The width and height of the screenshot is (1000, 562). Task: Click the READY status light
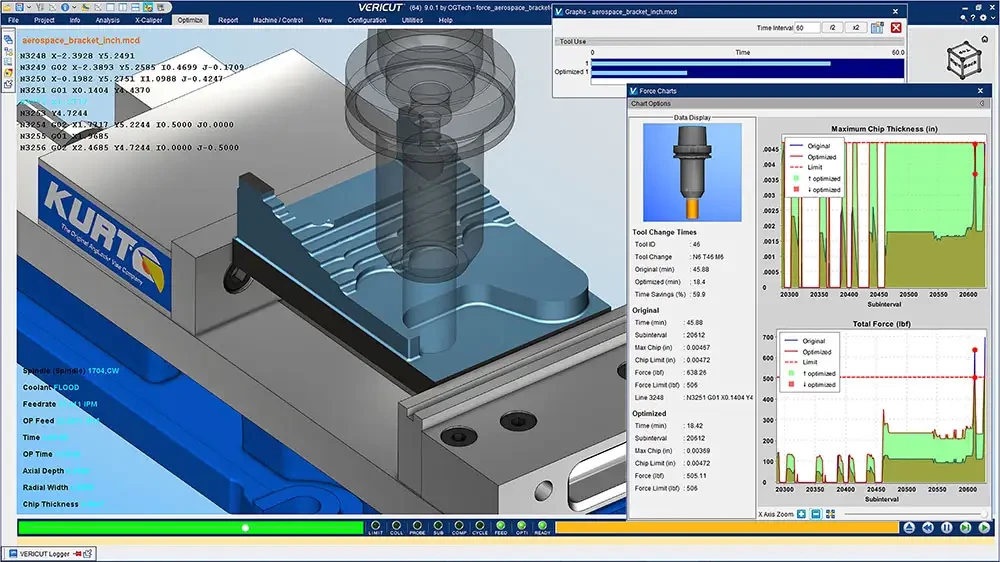(x=542, y=528)
